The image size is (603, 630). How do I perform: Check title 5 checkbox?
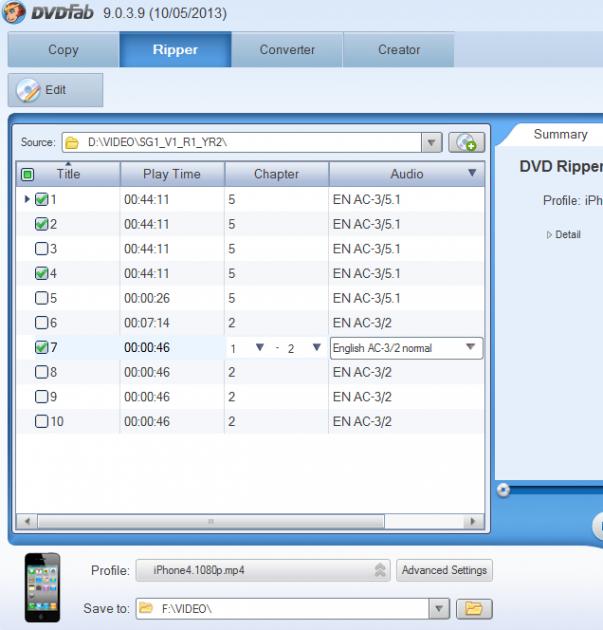(41, 298)
